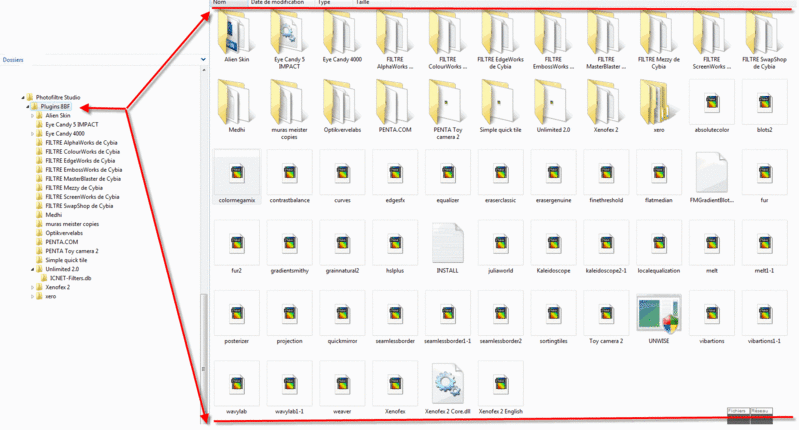Select the UNWISE uninstaller icon
799x430 pixels.
659,313
